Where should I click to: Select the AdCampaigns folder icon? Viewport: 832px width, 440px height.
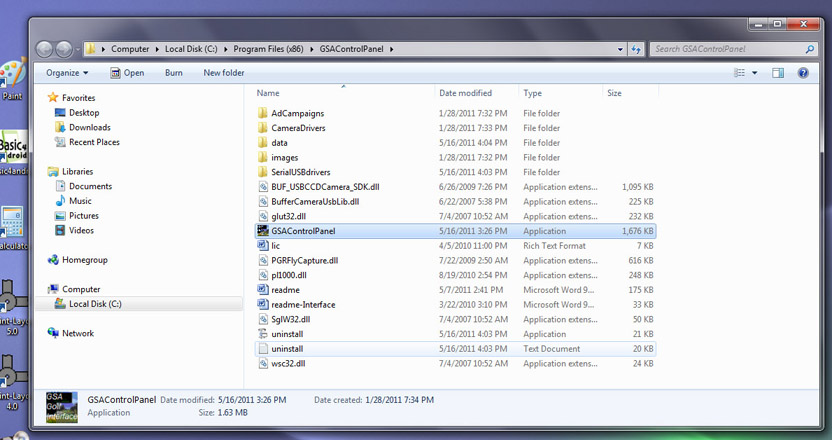pos(263,113)
